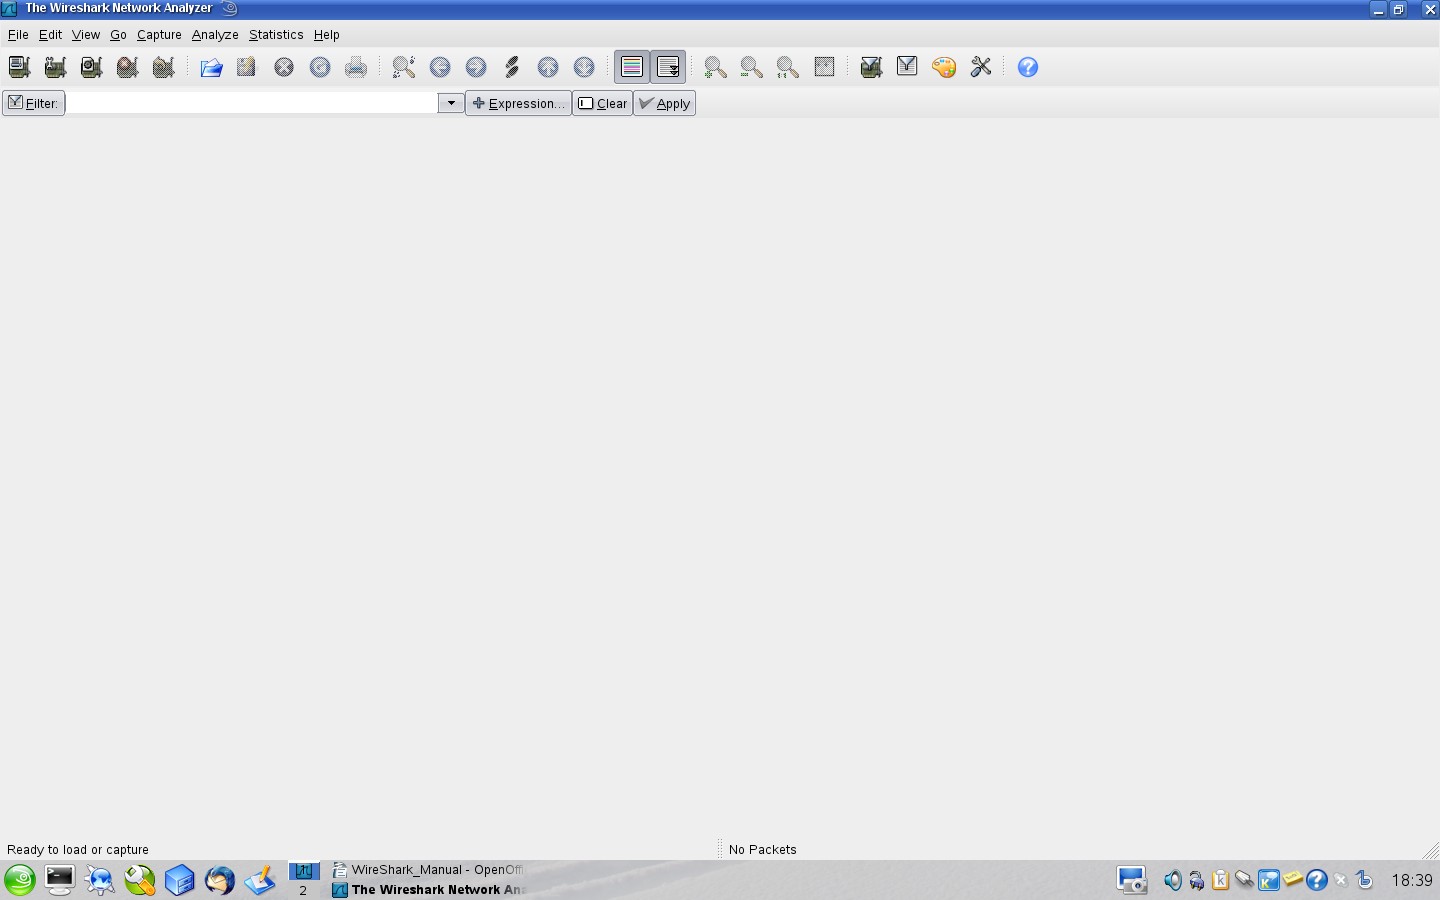1440x900 pixels.
Task: Toggle packet list colorization
Action: point(632,67)
